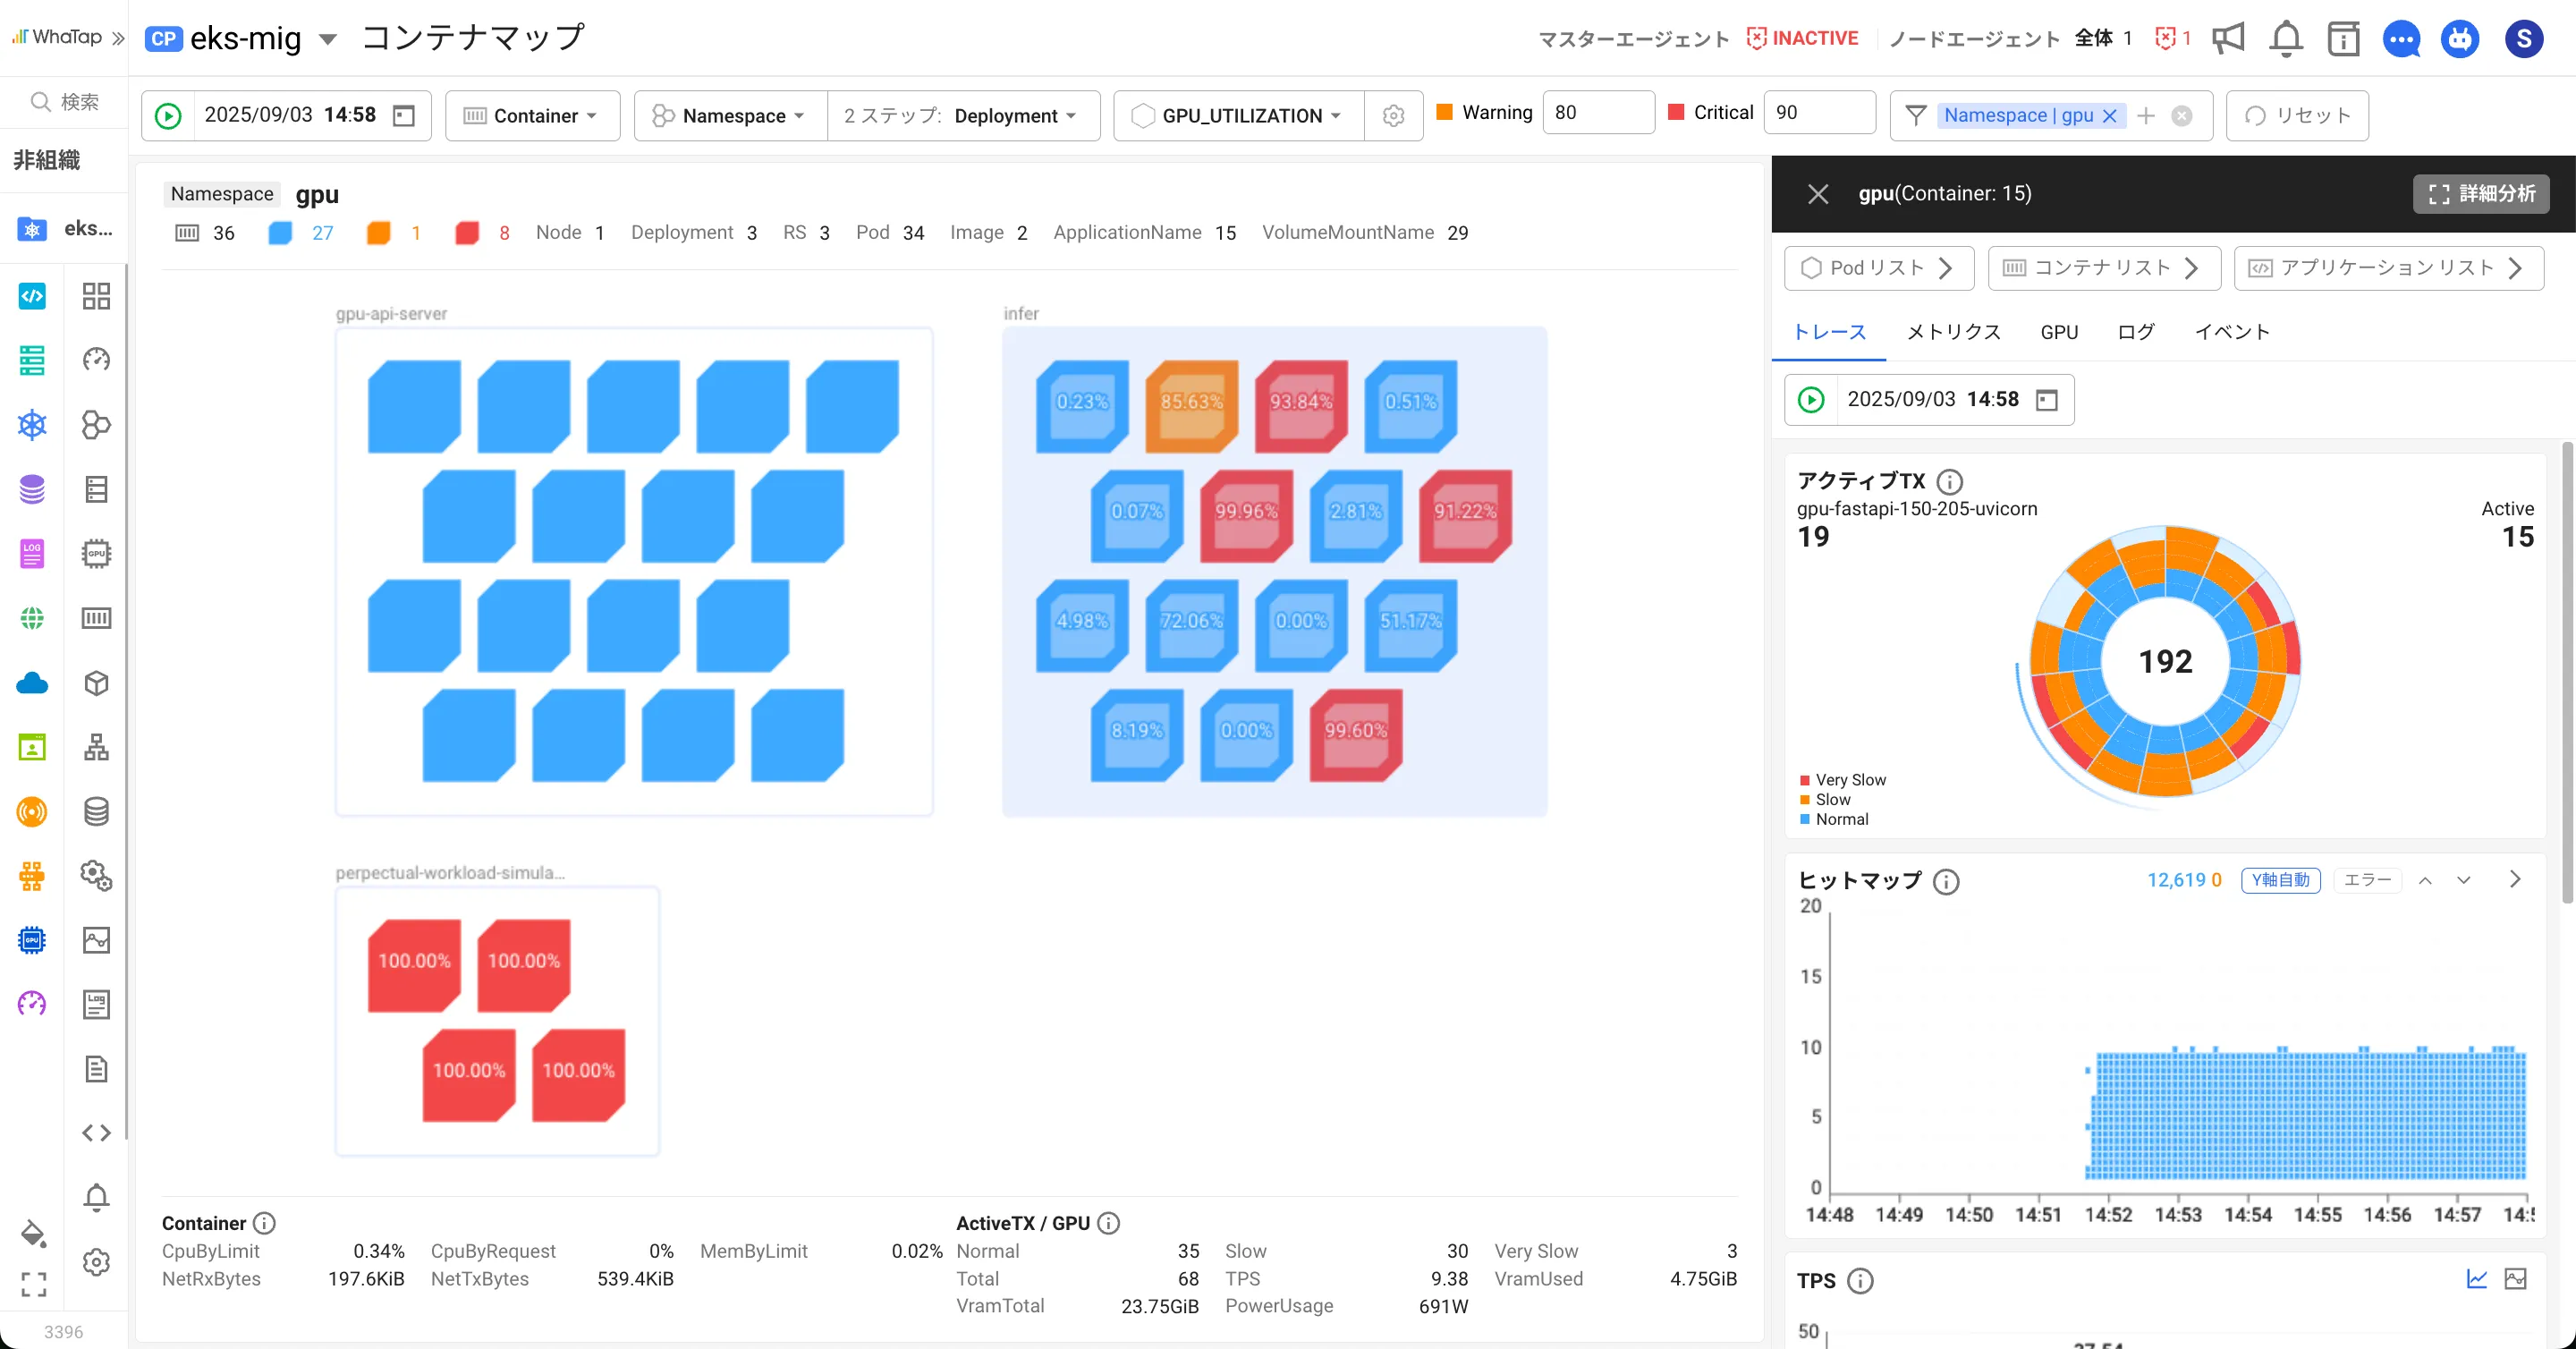The height and width of the screenshot is (1349, 2576).
Task: Toggle the エラー heatmap filter
Action: (x=2367, y=880)
